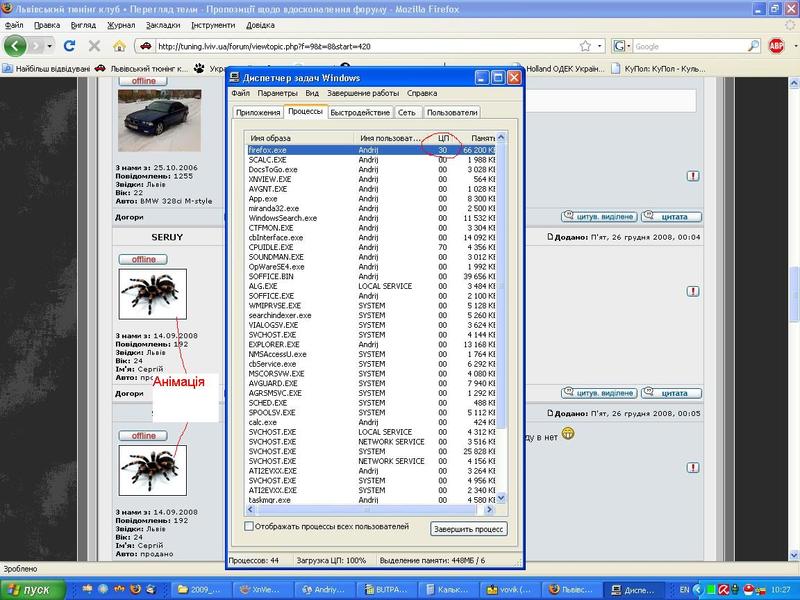Screen dimensions: 800x600
Task: Click inside the Google search input box
Action: [689, 46]
